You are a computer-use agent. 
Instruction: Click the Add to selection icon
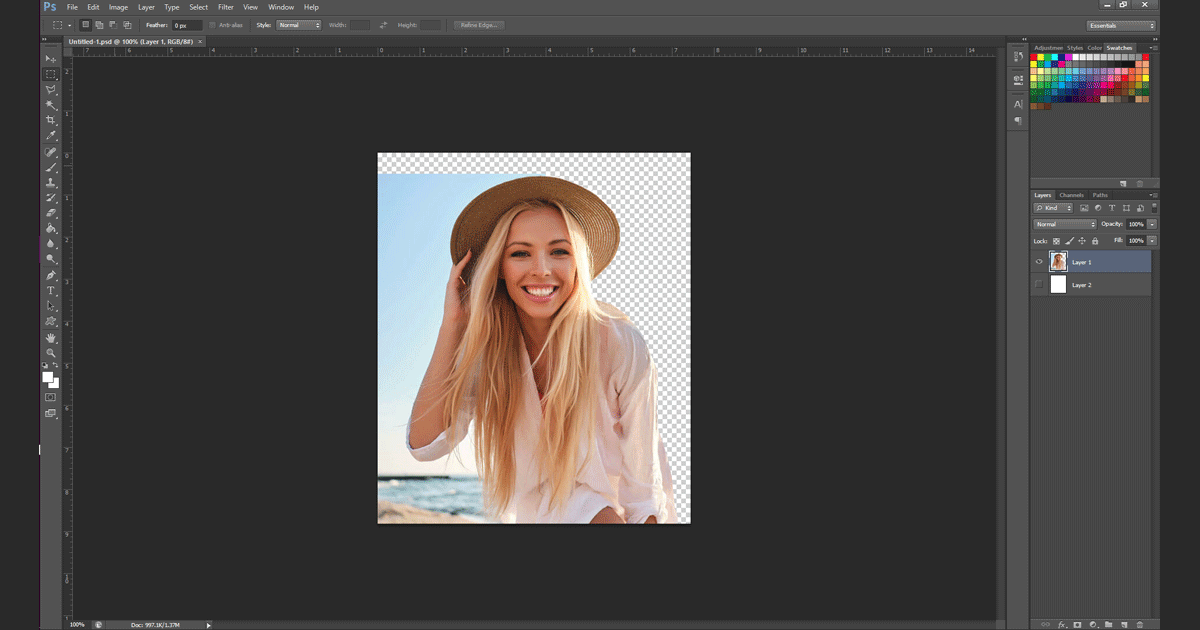coord(99,24)
